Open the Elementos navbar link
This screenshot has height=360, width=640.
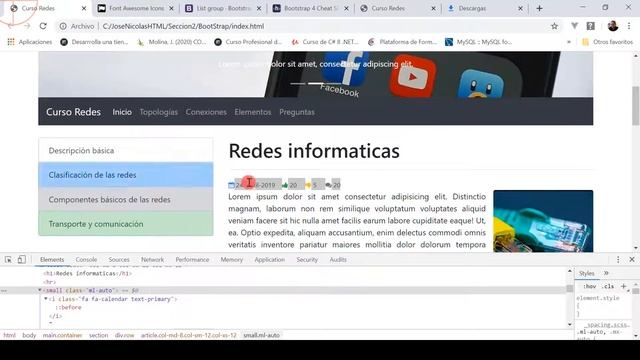[x=253, y=112]
